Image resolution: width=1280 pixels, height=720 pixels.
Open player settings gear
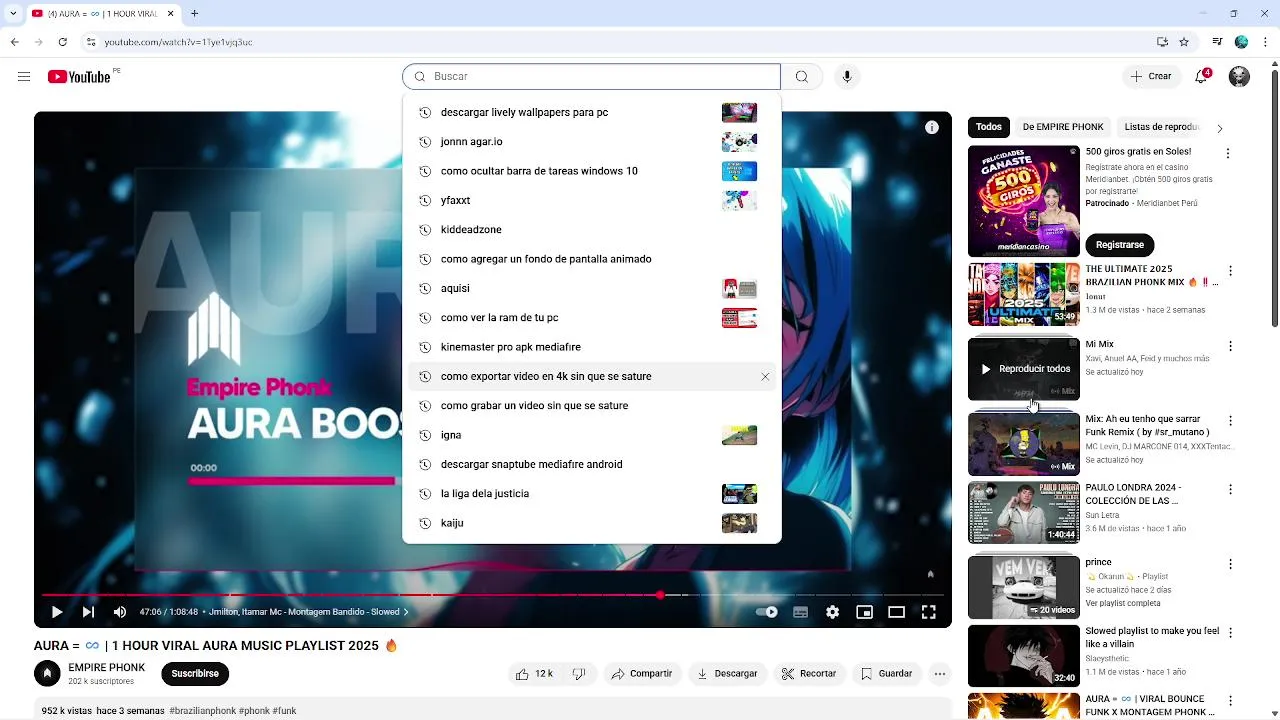(832, 612)
